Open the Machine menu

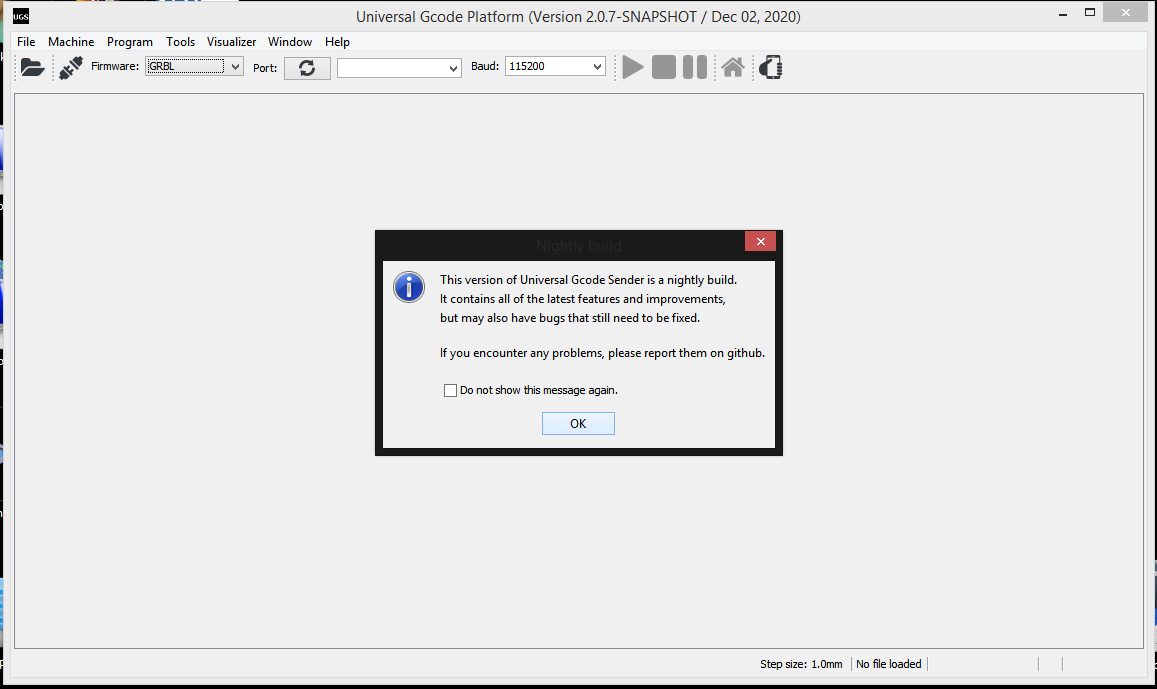pyautogui.click(x=71, y=42)
